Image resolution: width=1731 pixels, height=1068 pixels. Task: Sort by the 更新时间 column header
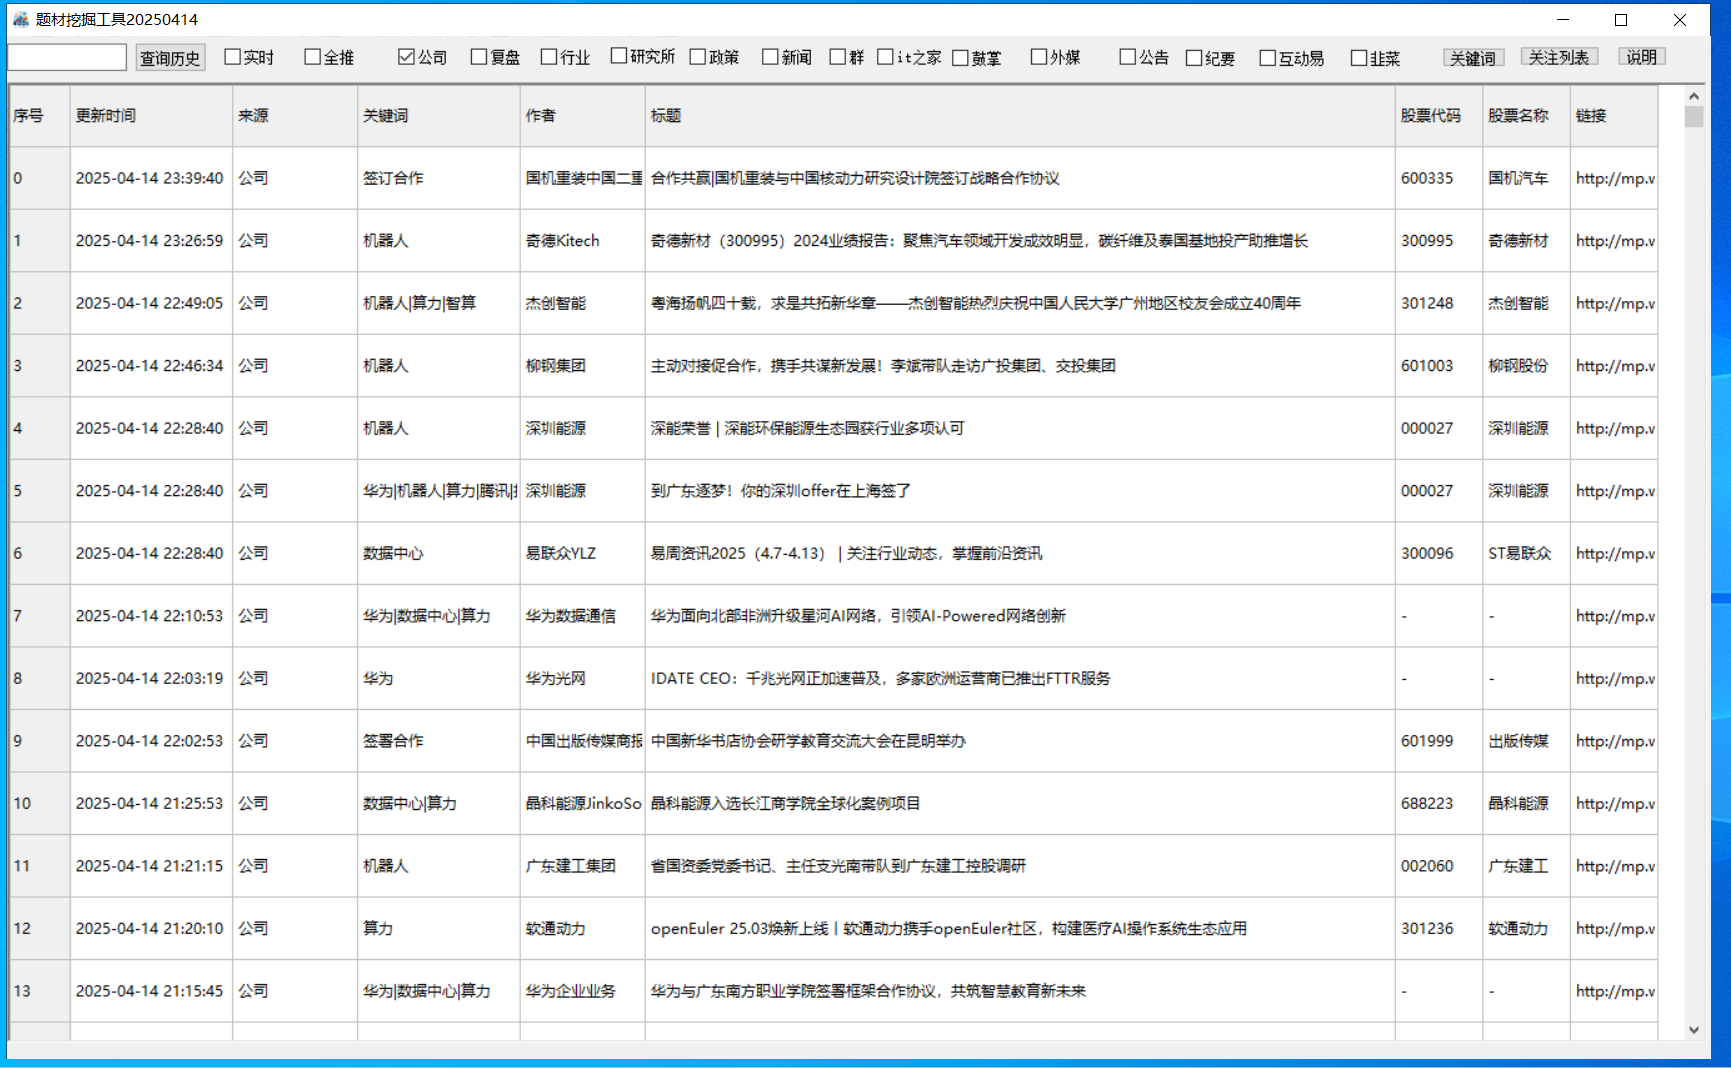151,116
